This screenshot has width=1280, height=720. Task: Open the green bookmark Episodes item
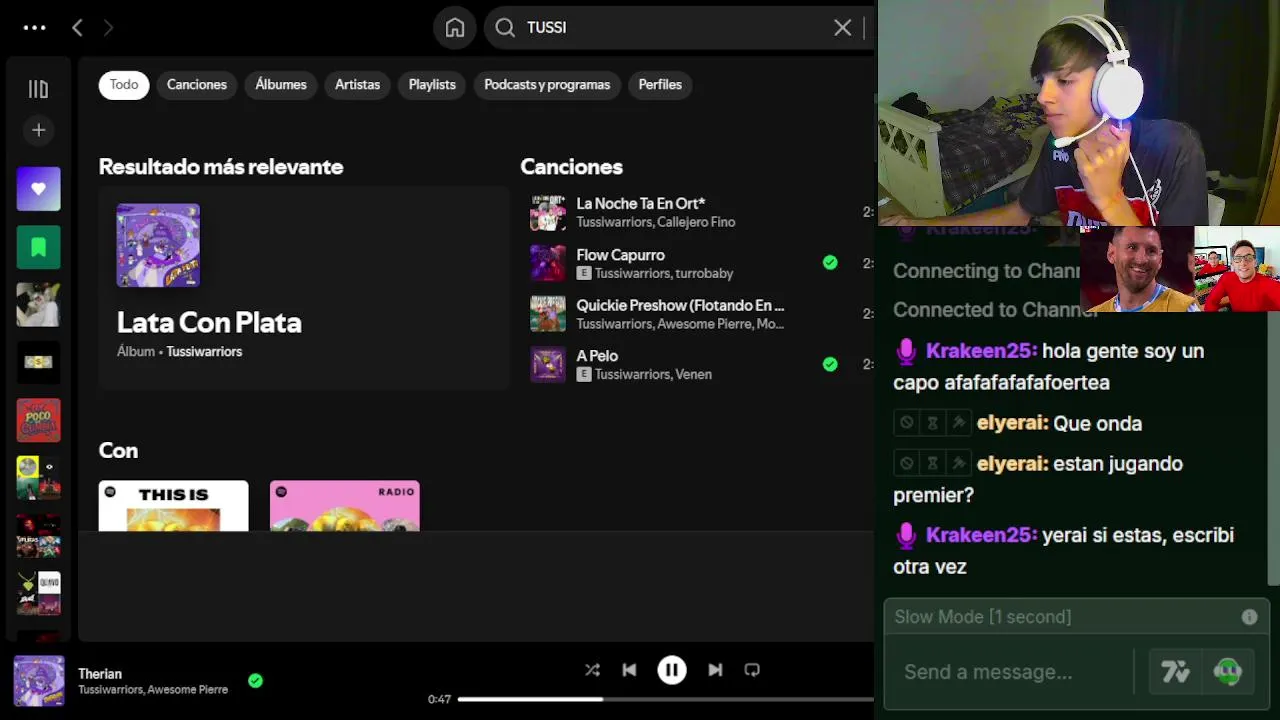38,247
